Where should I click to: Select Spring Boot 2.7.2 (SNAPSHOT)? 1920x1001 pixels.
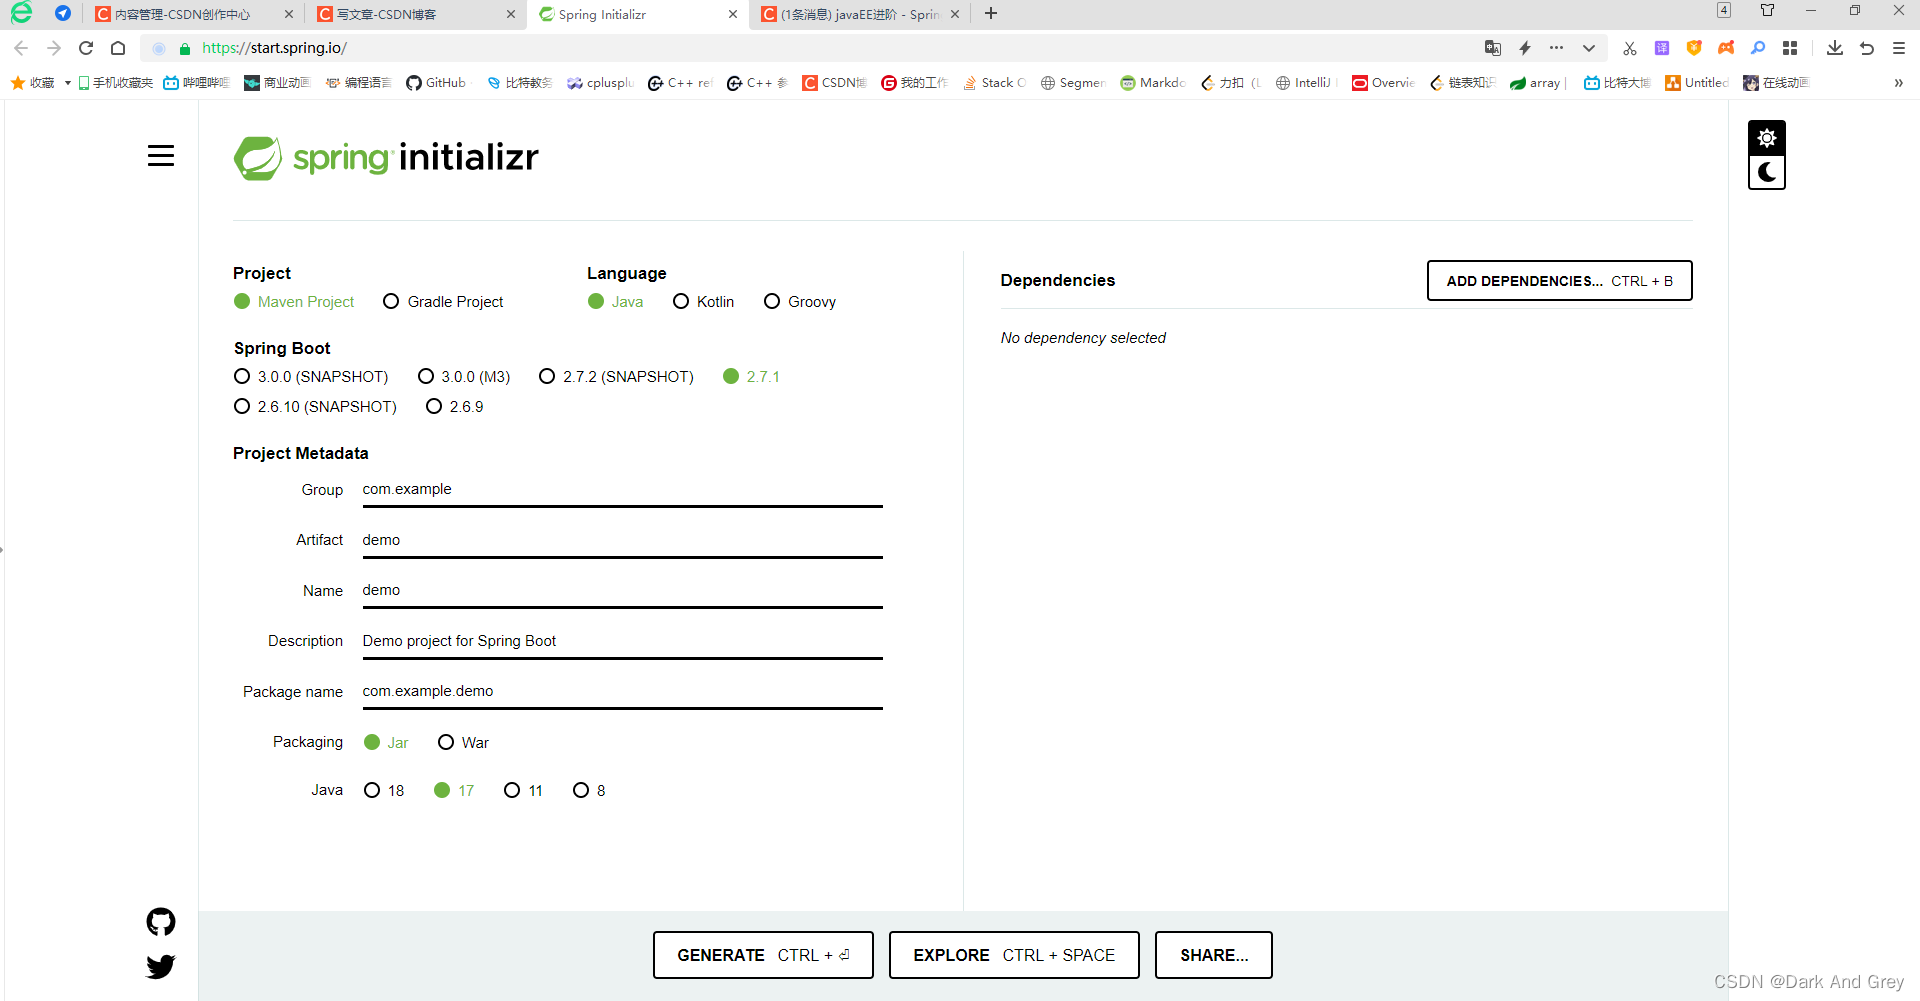(x=616, y=377)
